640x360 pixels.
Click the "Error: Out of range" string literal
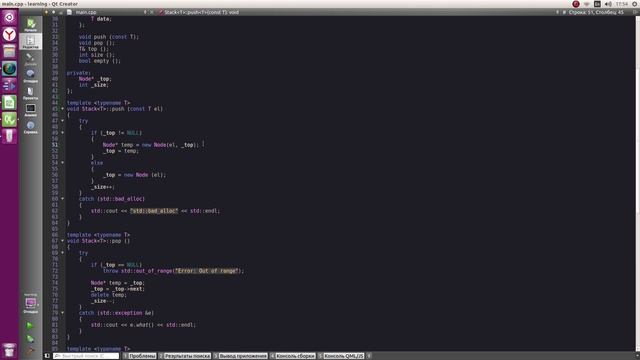pyautogui.click(x=206, y=271)
